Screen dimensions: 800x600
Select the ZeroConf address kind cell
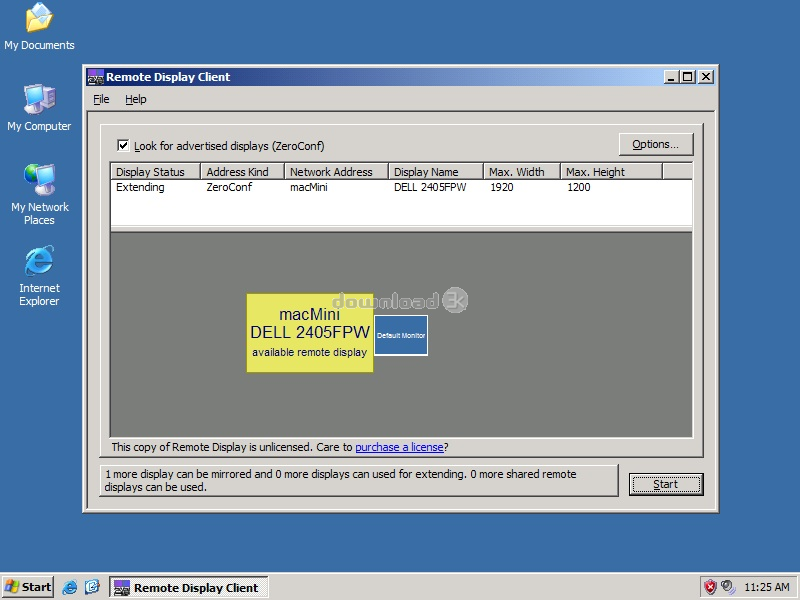[229, 187]
